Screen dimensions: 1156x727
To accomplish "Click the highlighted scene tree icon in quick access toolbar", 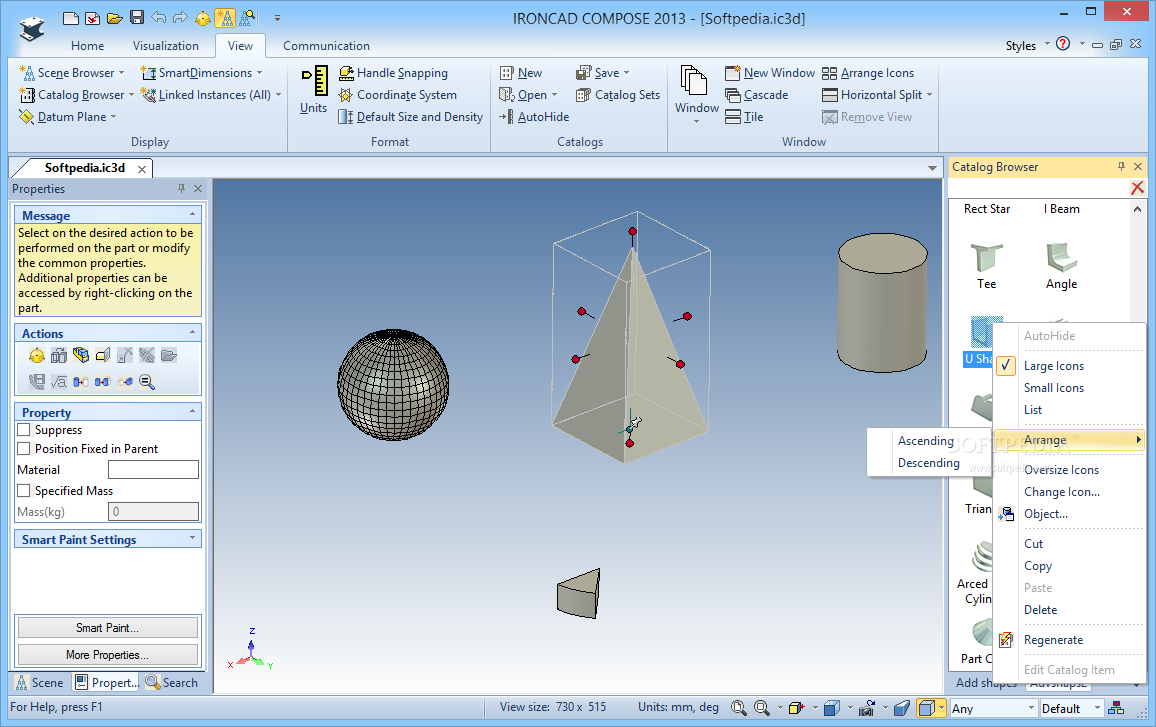I will (x=226, y=18).
